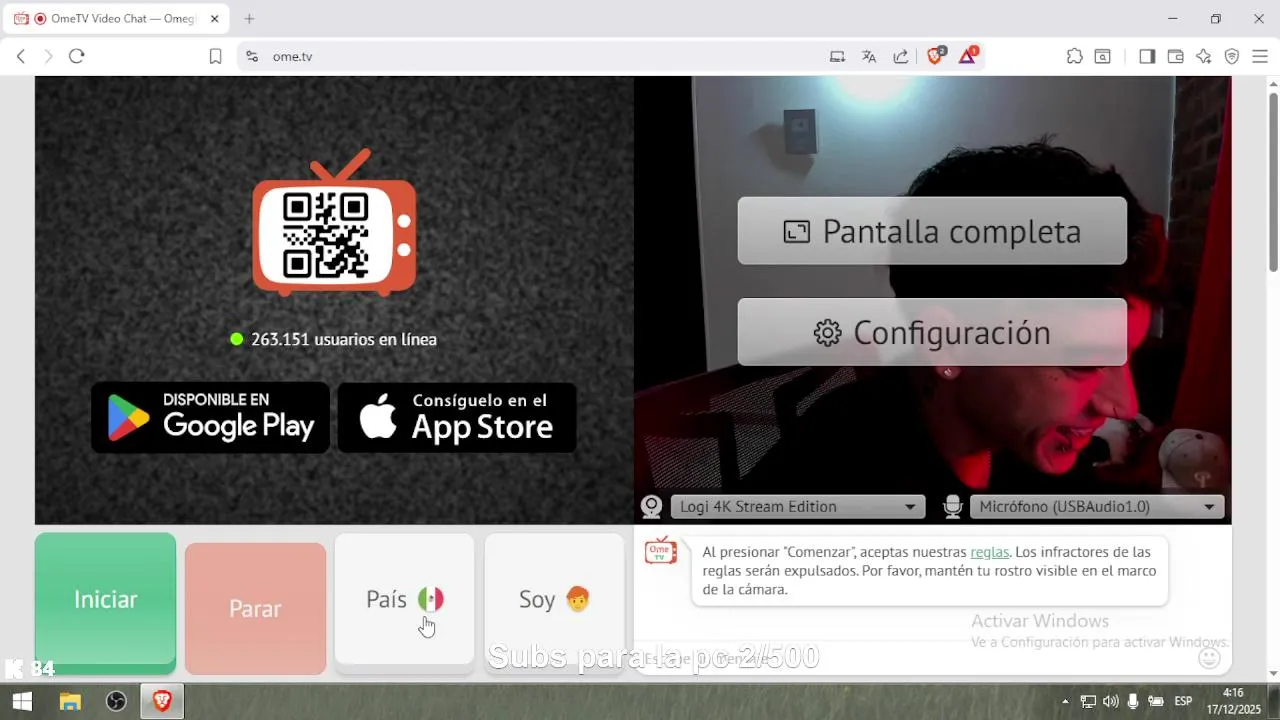
Task: Open Brave Rewards triangle icon
Action: click(968, 56)
